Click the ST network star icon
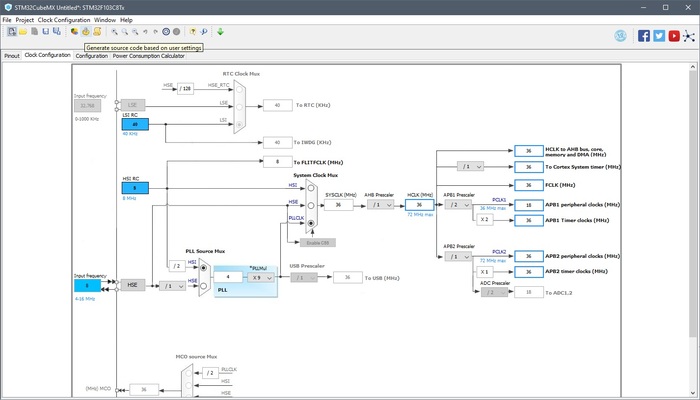Image resolution: width=700 pixels, height=400 pixels. pos(689,36)
